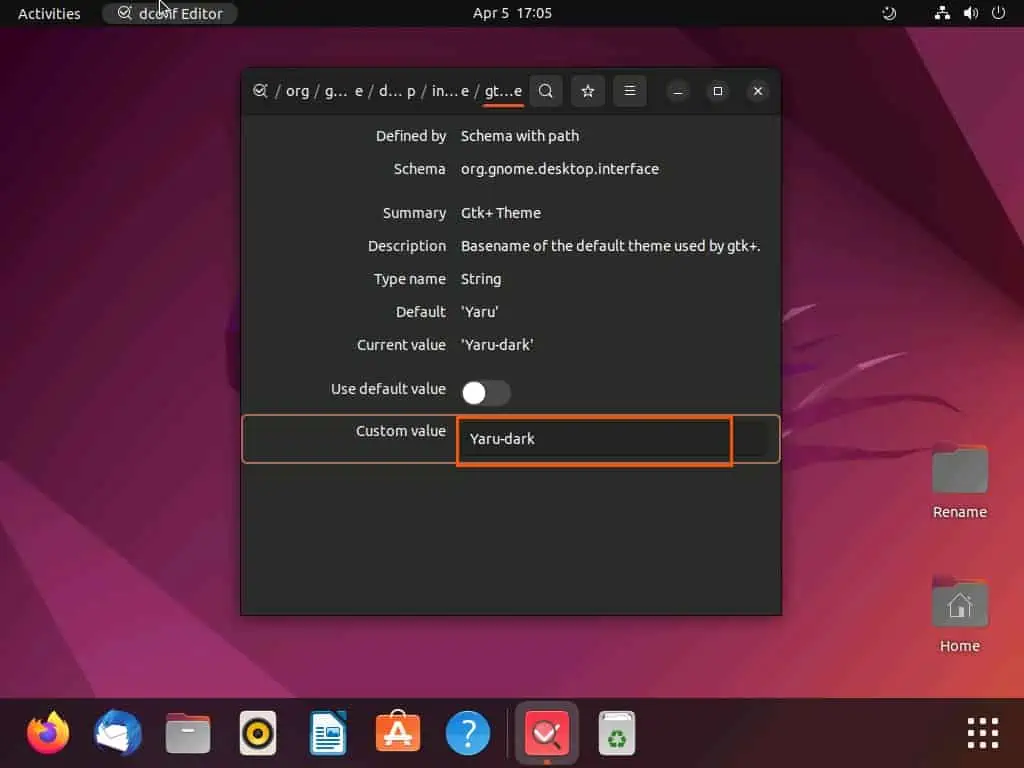The height and width of the screenshot is (768, 1024).
Task: Go to the 'in...e' interface path segment
Action: click(x=450, y=91)
